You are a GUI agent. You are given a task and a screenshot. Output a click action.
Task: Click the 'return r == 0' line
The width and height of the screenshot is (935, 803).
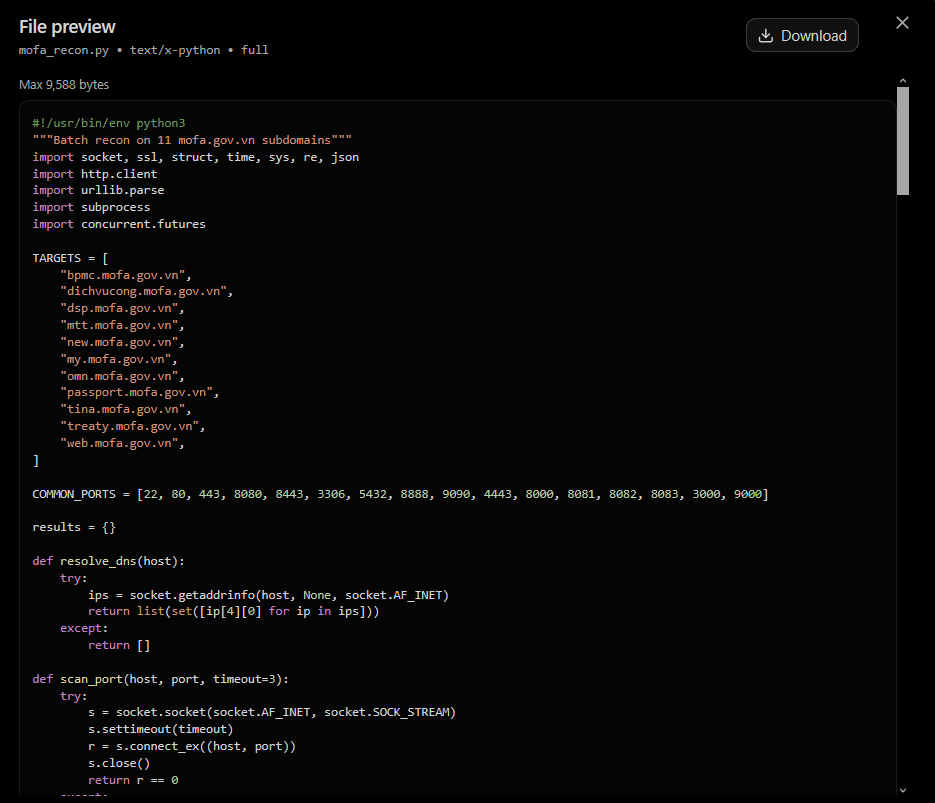pos(133,780)
